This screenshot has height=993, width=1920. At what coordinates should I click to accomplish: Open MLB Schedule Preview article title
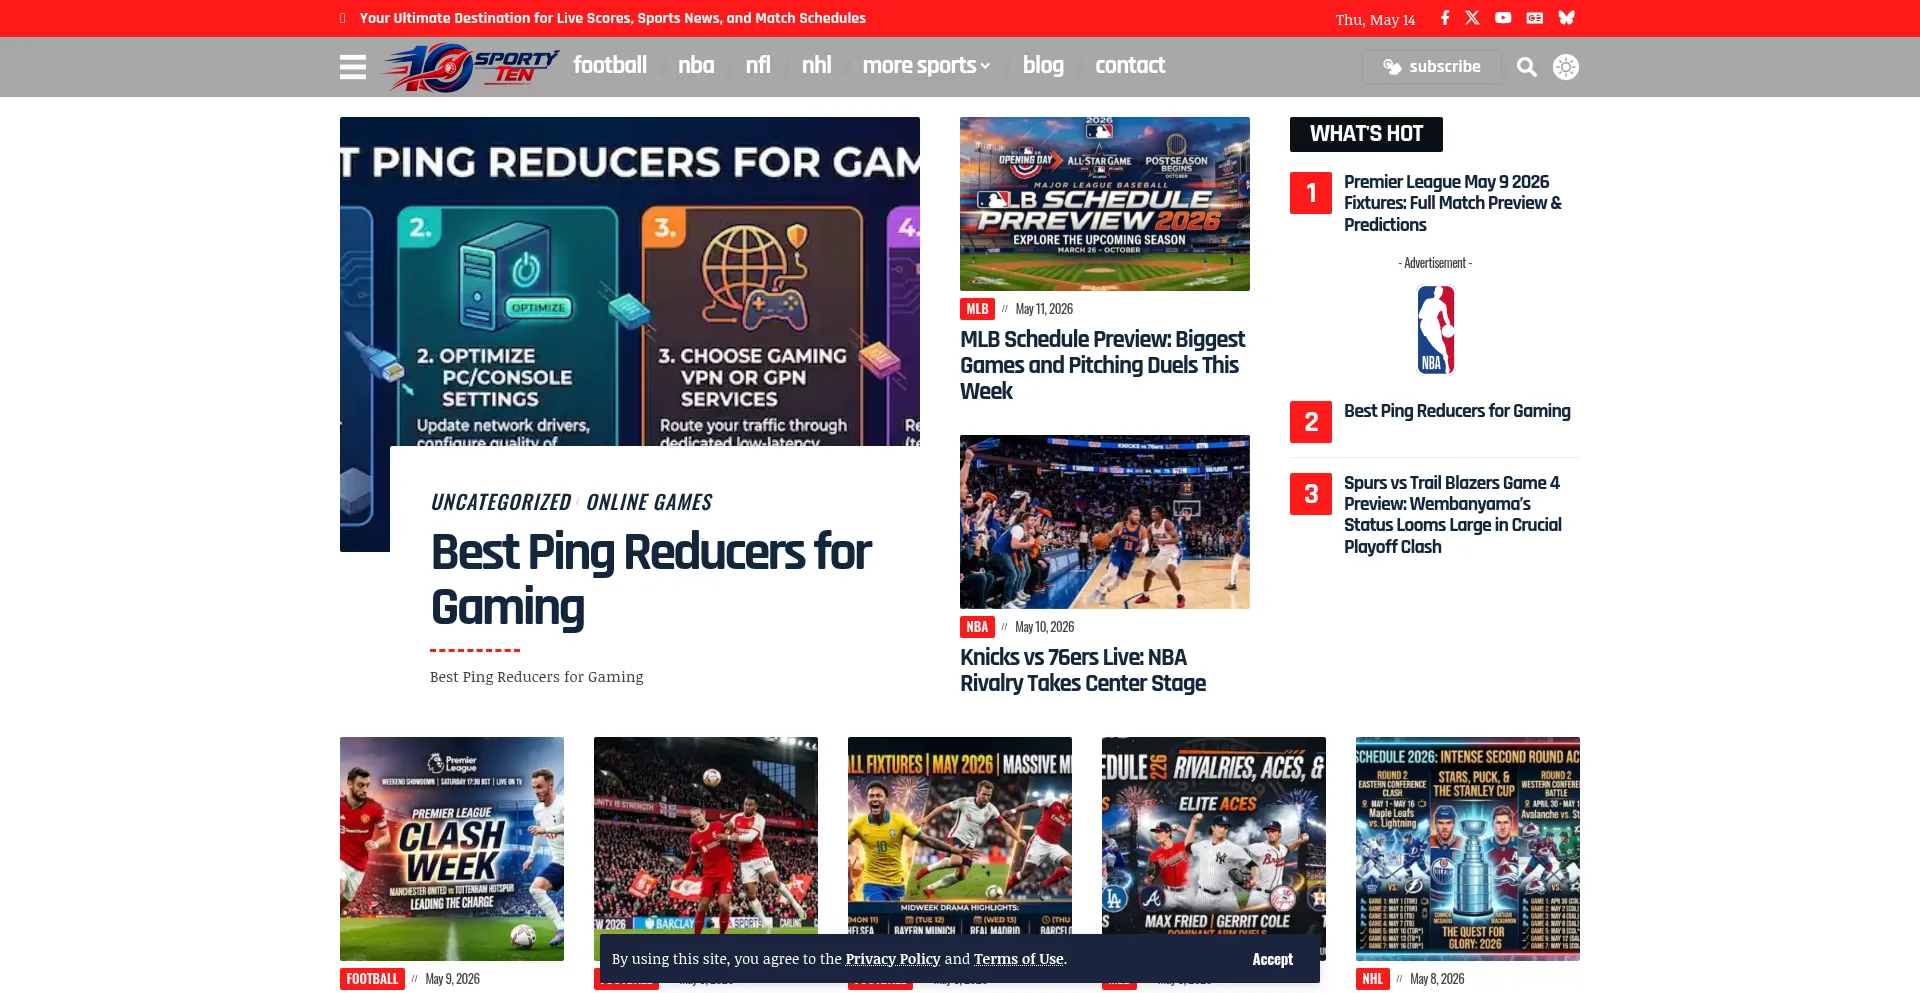(1102, 365)
